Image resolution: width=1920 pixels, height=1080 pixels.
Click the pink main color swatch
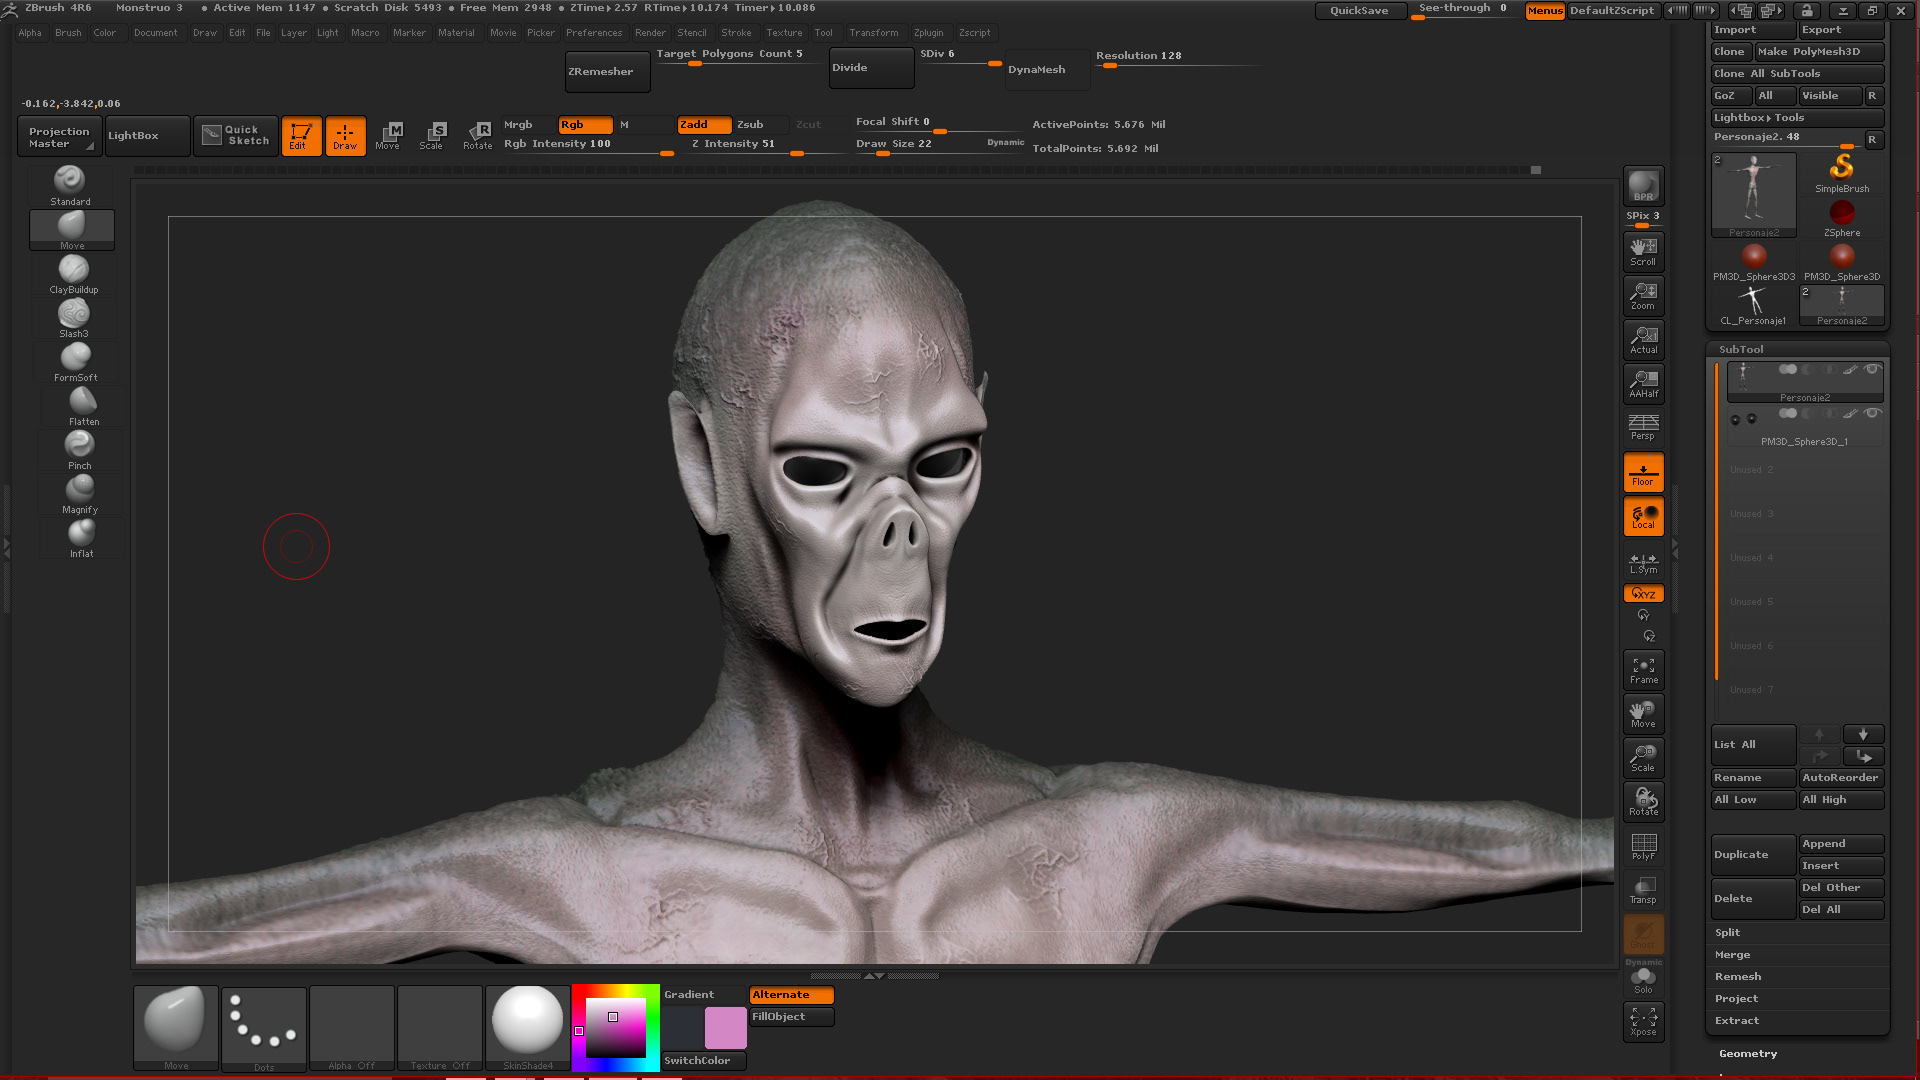[725, 1027]
